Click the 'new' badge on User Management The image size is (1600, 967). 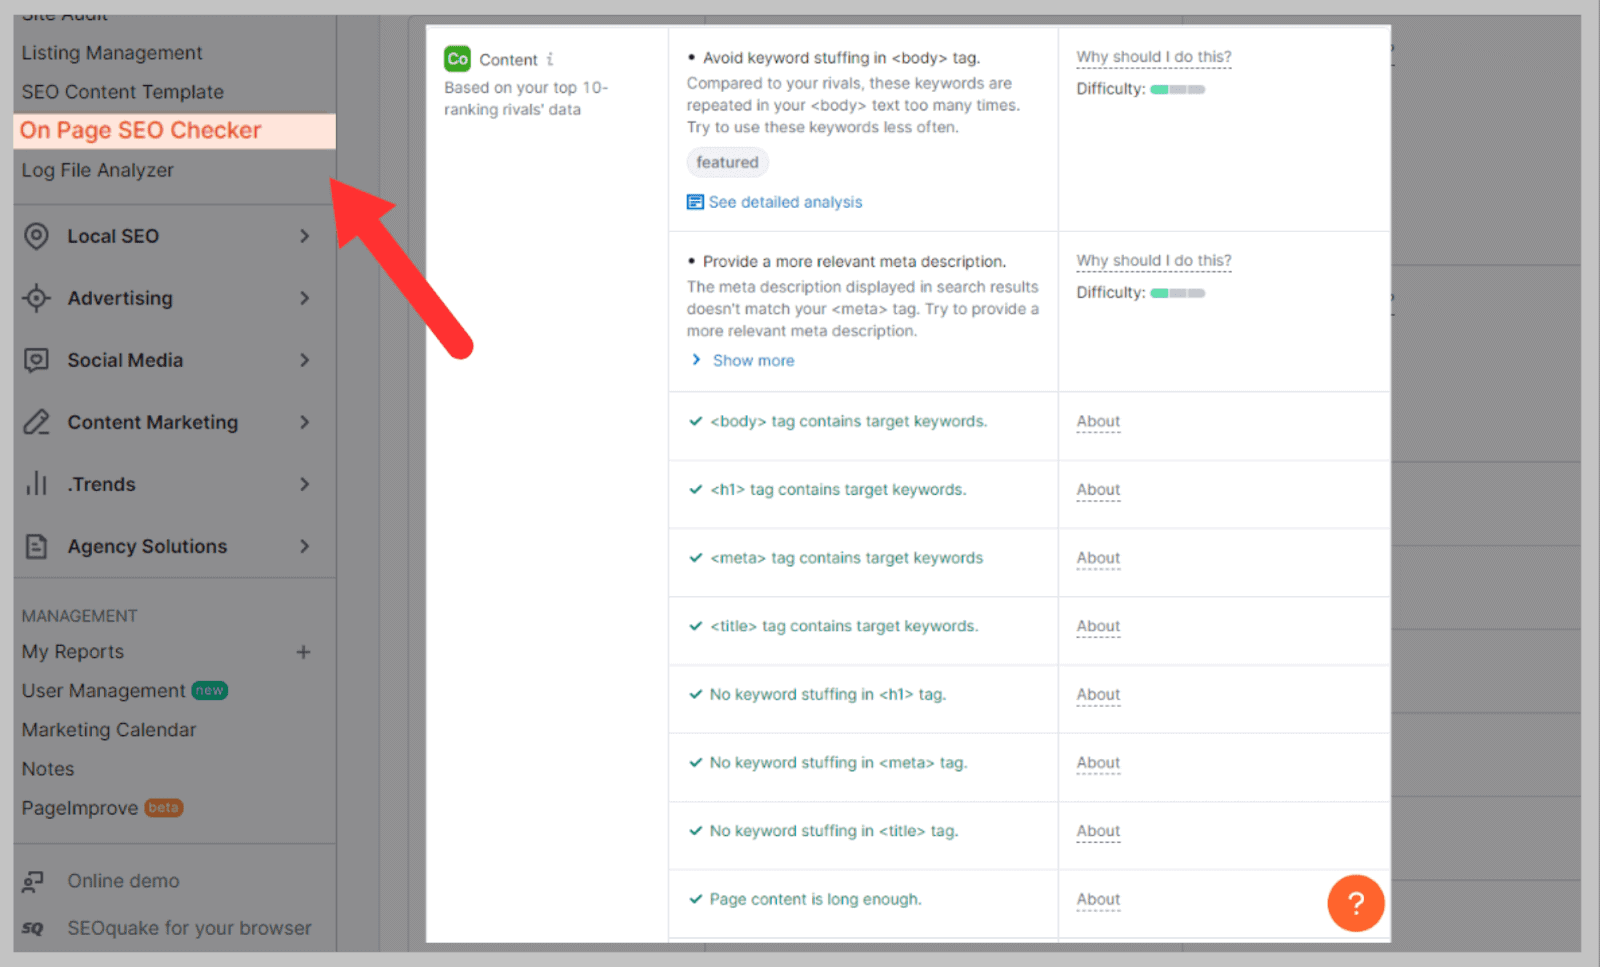(209, 691)
